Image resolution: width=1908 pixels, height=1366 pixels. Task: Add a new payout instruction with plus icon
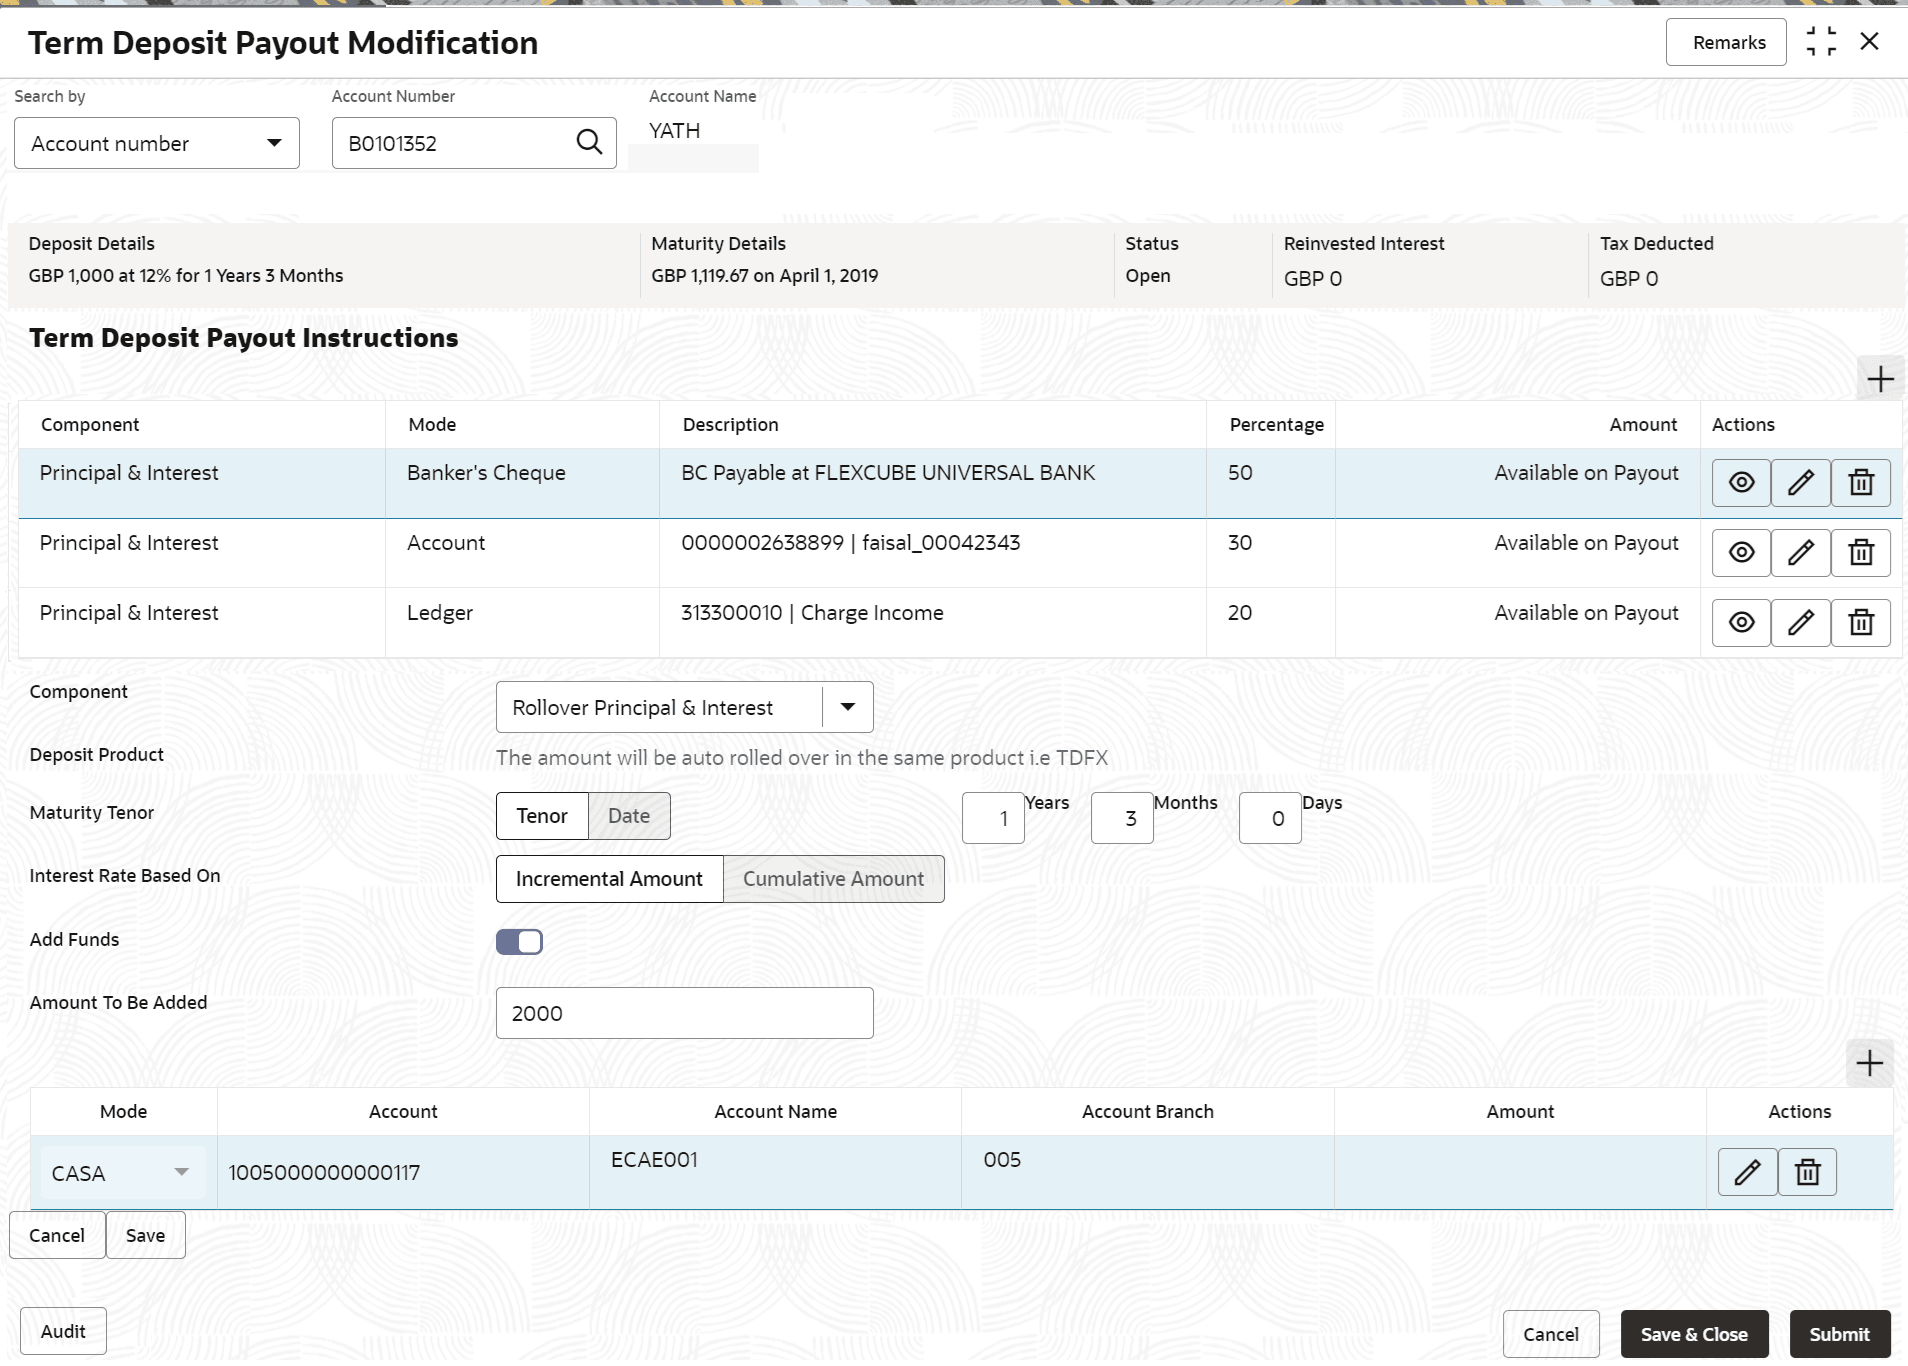point(1880,380)
